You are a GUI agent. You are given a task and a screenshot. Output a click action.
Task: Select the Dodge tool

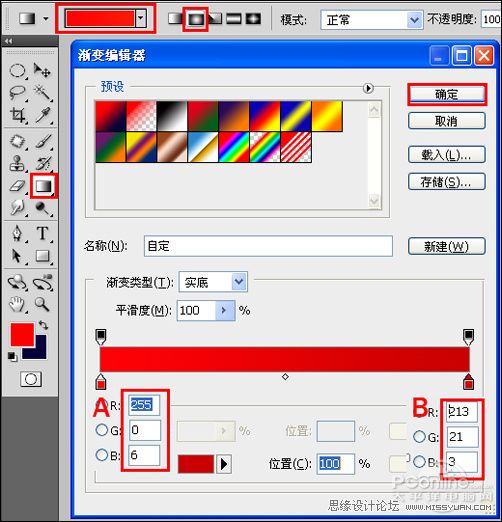pyautogui.click(x=43, y=208)
